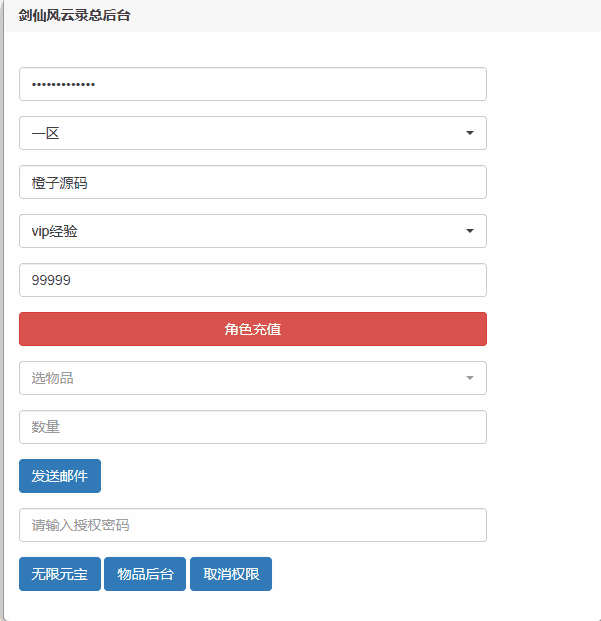The image size is (601, 621).
Task: Click the caret arrow beside vip经验
Action: pyautogui.click(x=469, y=231)
